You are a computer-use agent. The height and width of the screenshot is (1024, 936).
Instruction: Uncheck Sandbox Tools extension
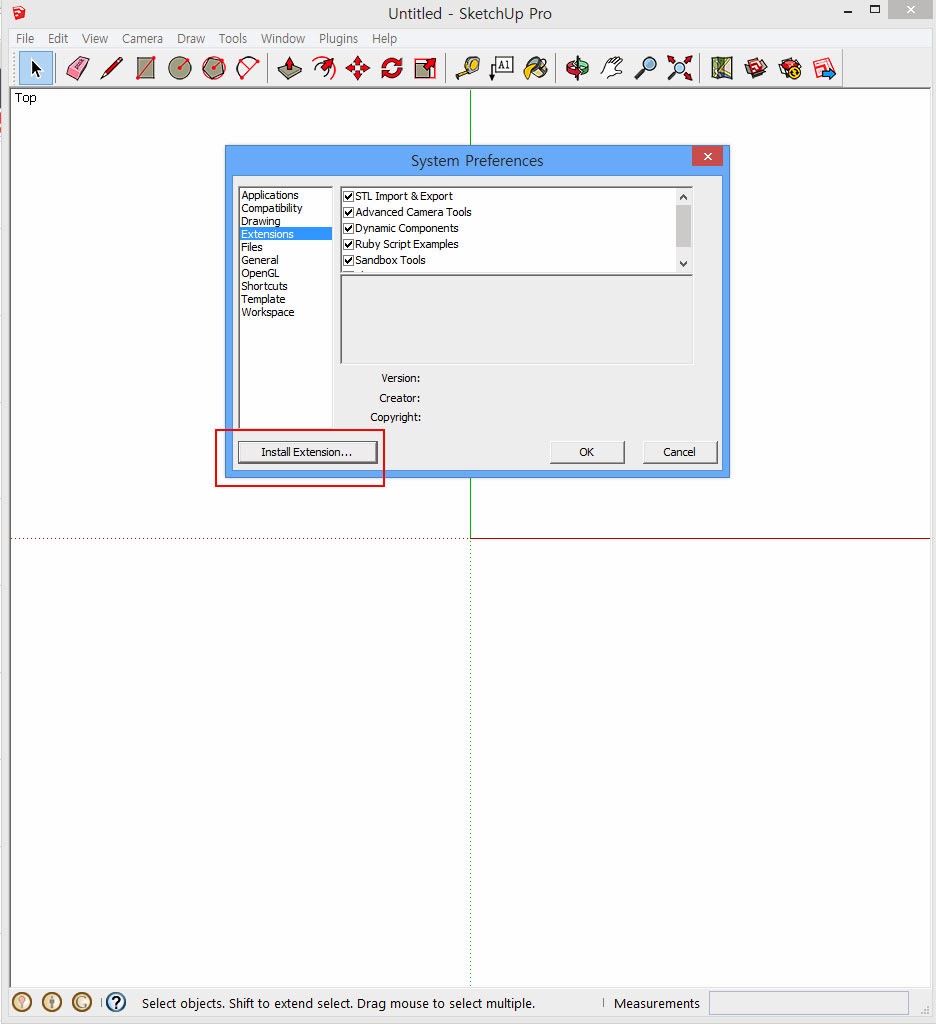pos(349,261)
